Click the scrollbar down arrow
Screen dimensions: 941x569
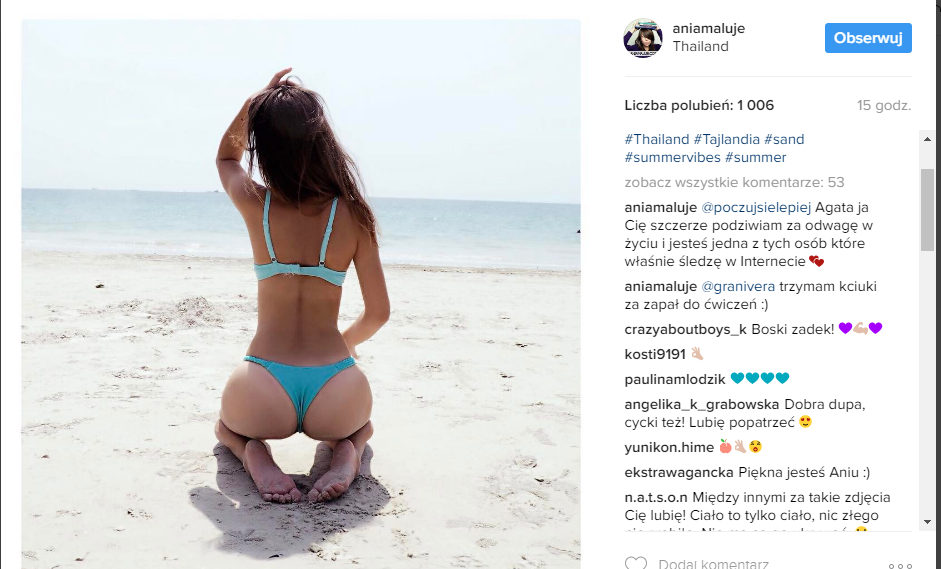(927, 522)
